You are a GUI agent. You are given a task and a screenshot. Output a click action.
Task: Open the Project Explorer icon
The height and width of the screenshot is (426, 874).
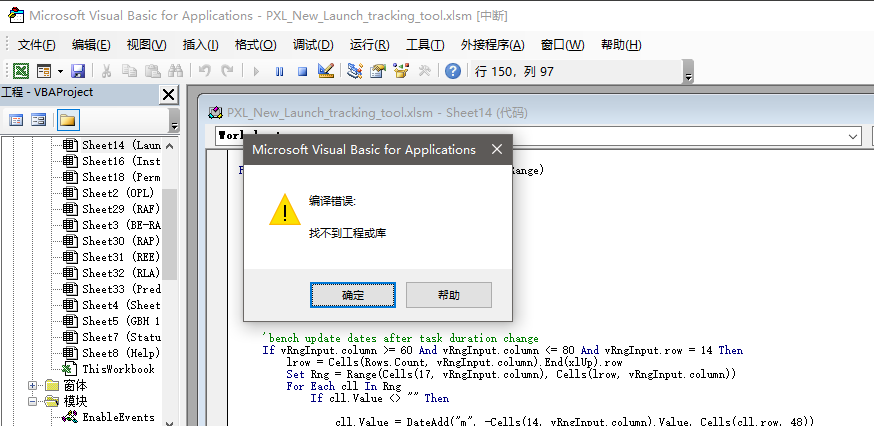355,71
